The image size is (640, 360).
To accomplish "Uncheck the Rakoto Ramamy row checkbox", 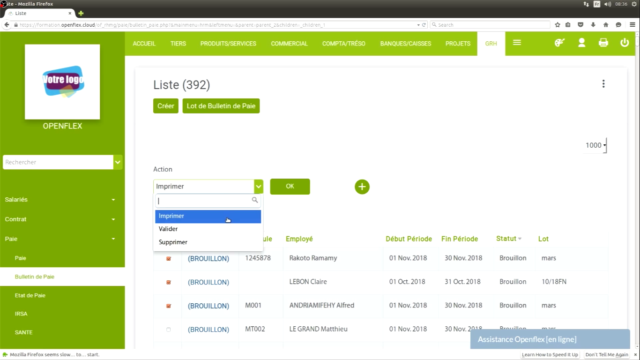I will point(169,258).
